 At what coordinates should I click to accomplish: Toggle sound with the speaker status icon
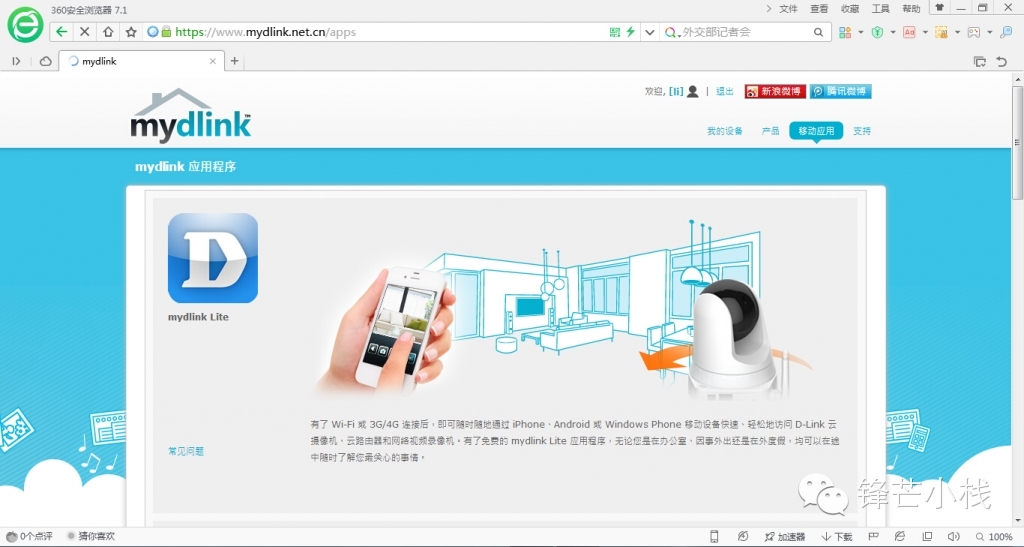pyautogui.click(x=953, y=537)
